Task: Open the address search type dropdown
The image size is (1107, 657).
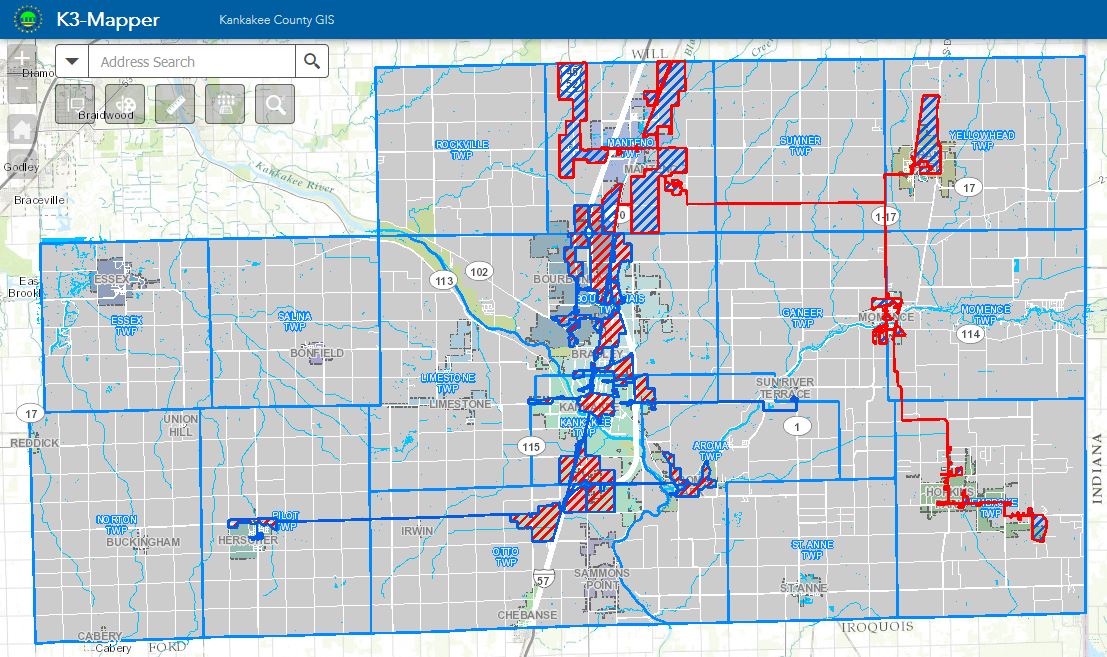Action: (x=70, y=61)
